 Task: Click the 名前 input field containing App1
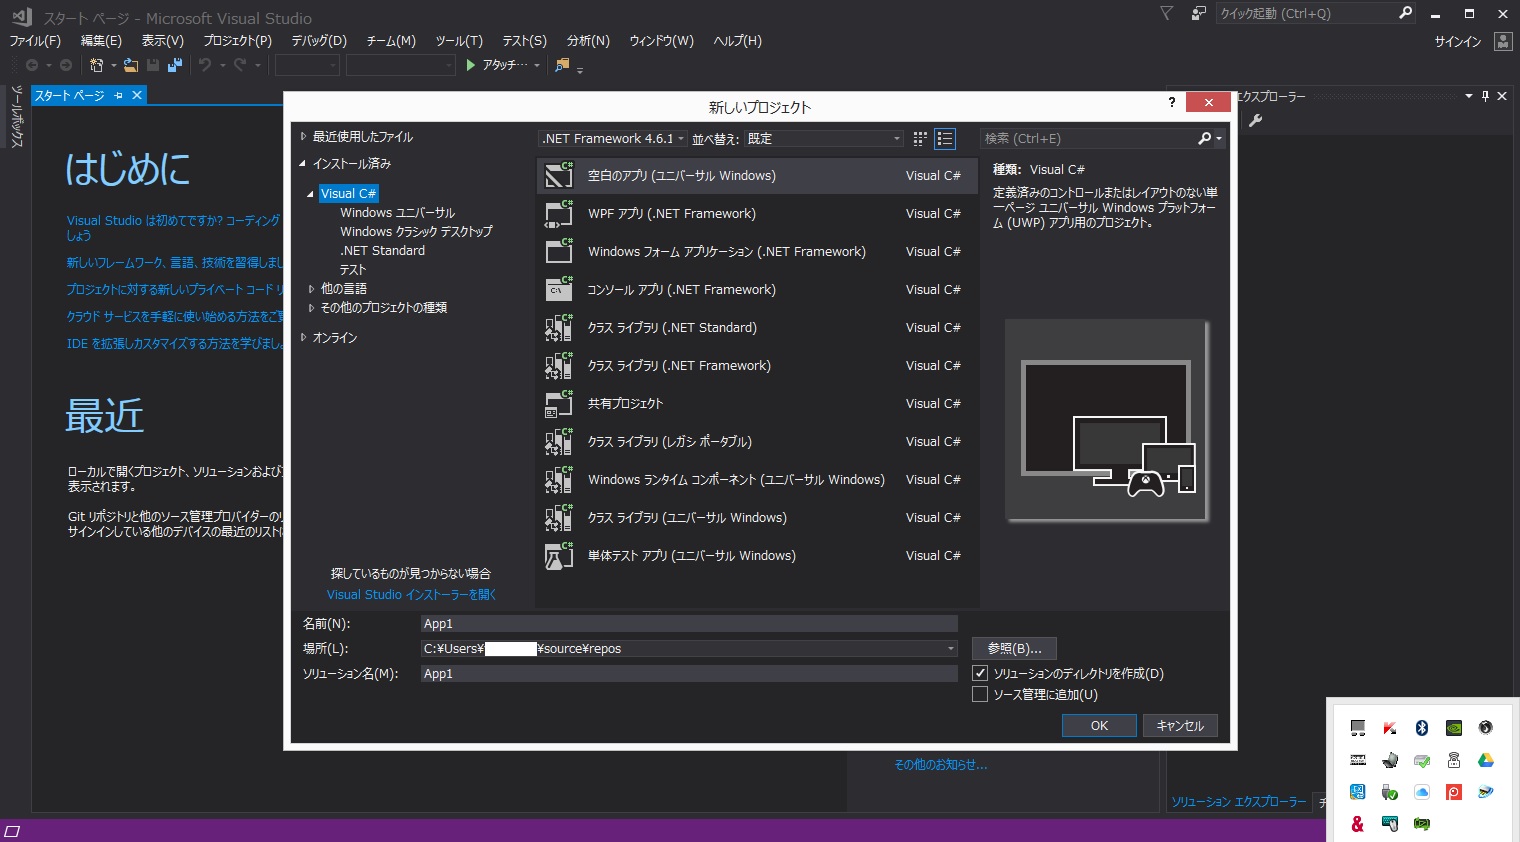689,624
